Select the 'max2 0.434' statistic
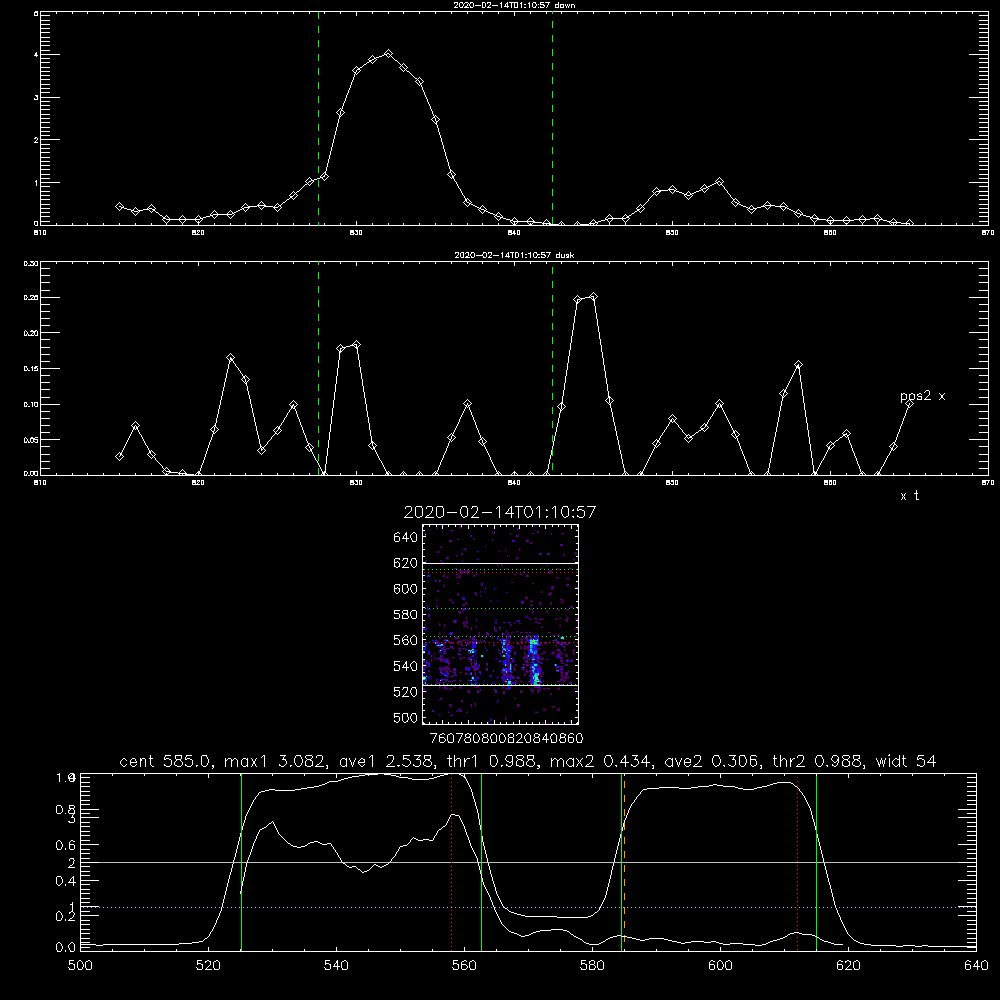Screen dimensions: 1000x1000 (601, 761)
